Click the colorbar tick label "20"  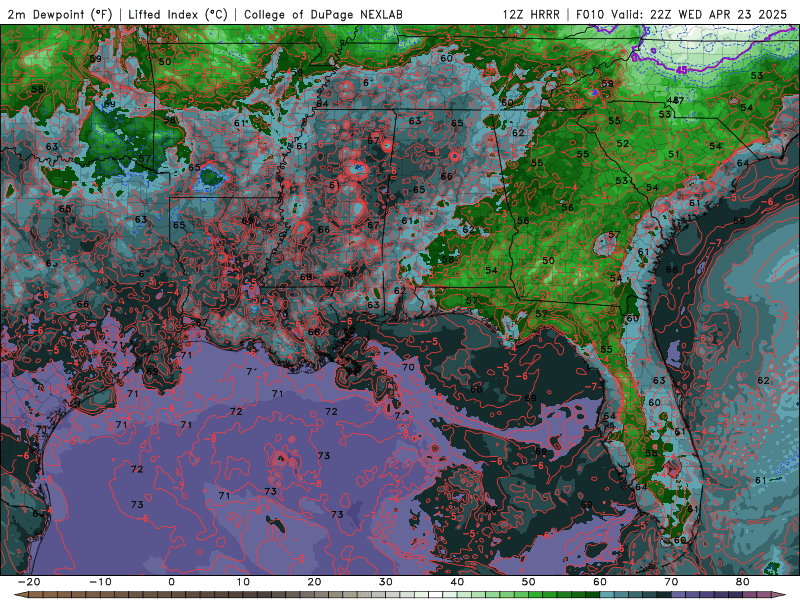tap(314, 582)
